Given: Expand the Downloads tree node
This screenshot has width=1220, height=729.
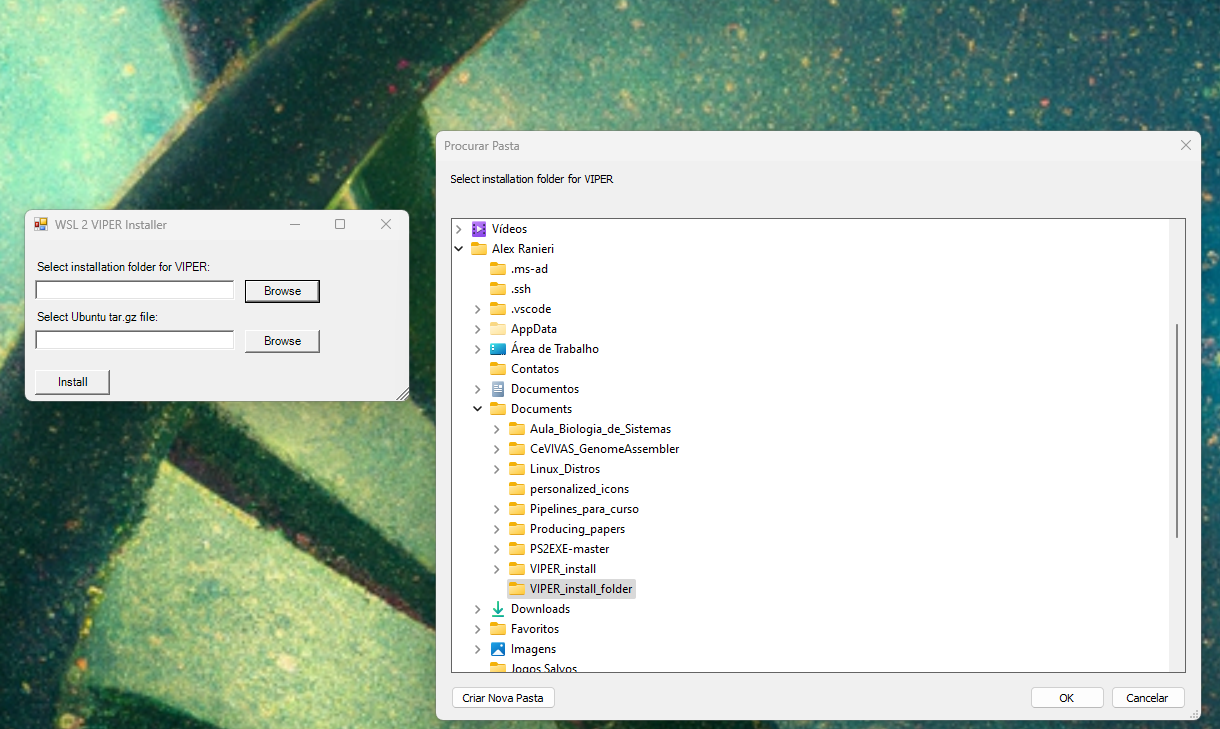Looking at the screenshot, I should coord(478,609).
